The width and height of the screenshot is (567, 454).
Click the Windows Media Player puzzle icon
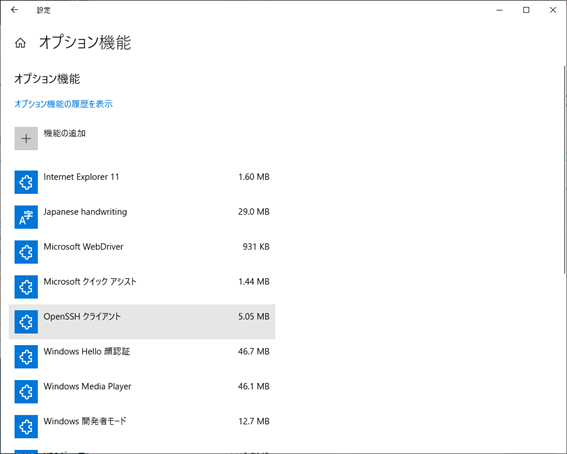point(26,391)
